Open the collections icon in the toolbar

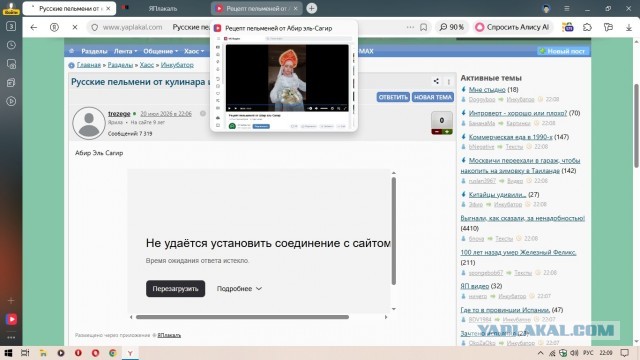(x=608, y=27)
